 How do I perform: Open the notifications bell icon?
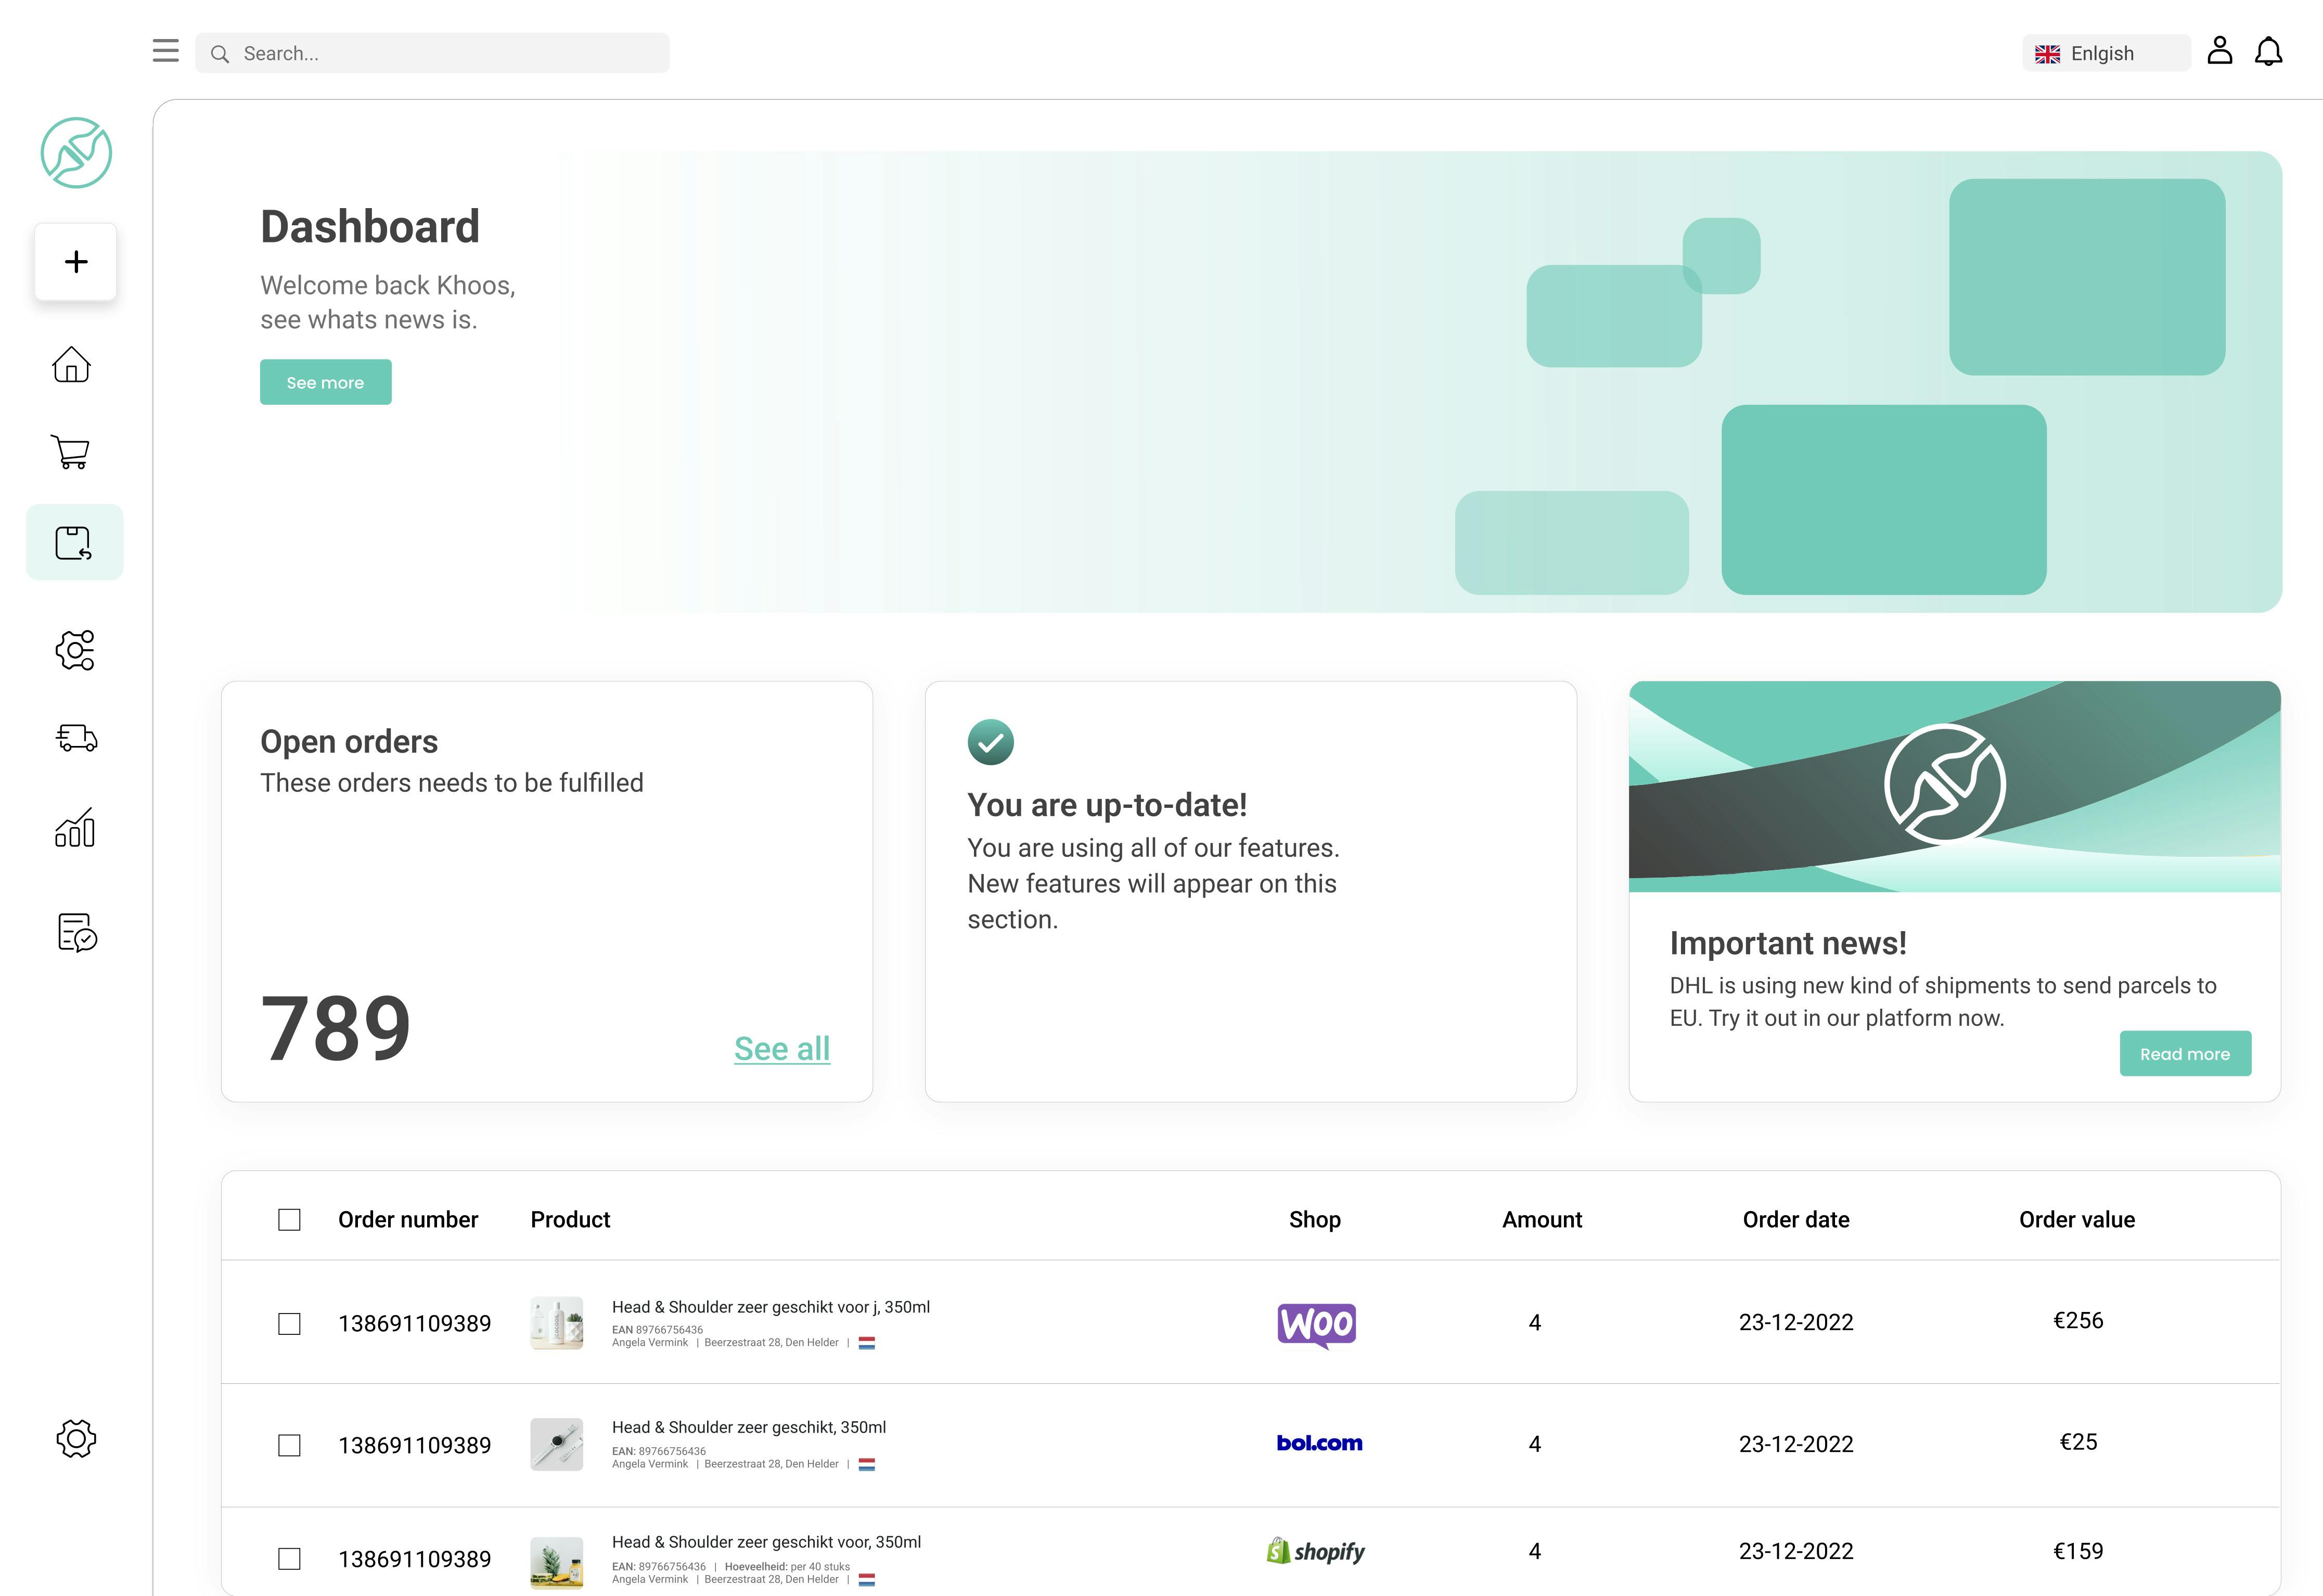2268,52
